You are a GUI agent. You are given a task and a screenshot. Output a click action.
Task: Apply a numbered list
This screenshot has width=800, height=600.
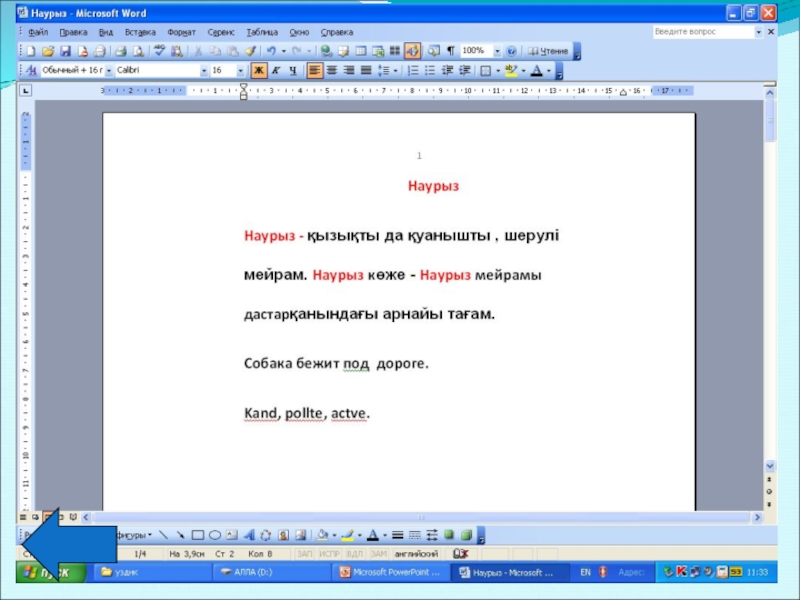pyautogui.click(x=413, y=70)
